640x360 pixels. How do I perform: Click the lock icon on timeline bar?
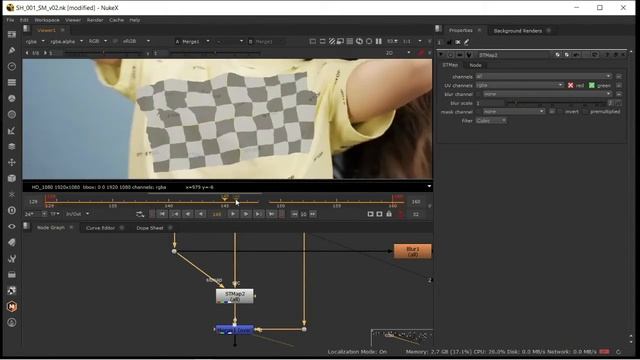pos(389,214)
